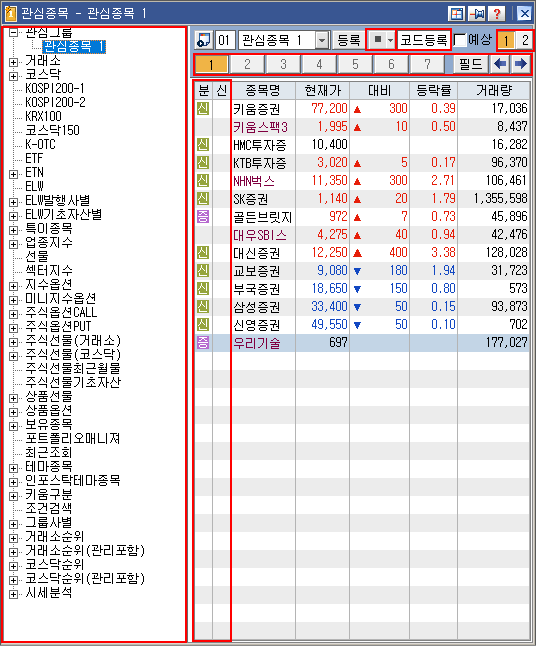Screen dimensions: 536x646
Task: Expand the 시세분석 tree node
Action: 13,595
